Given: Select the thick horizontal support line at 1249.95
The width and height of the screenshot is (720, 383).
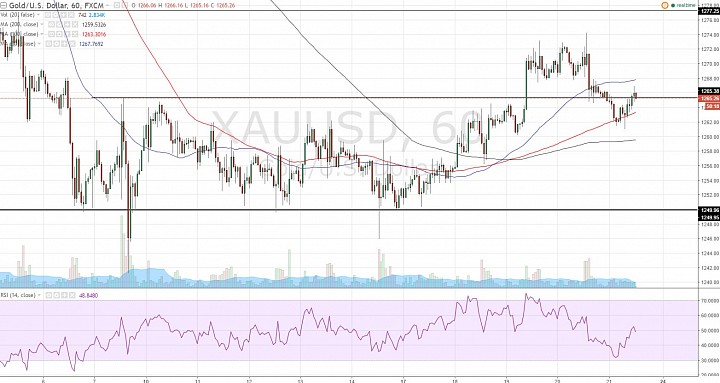Looking at the screenshot, I should pos(349,210).
